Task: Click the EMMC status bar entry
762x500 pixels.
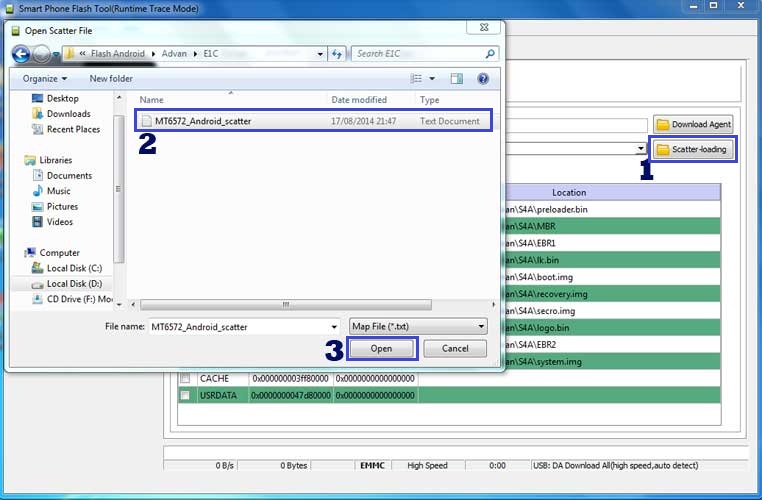Action: [x=372, y=466]
